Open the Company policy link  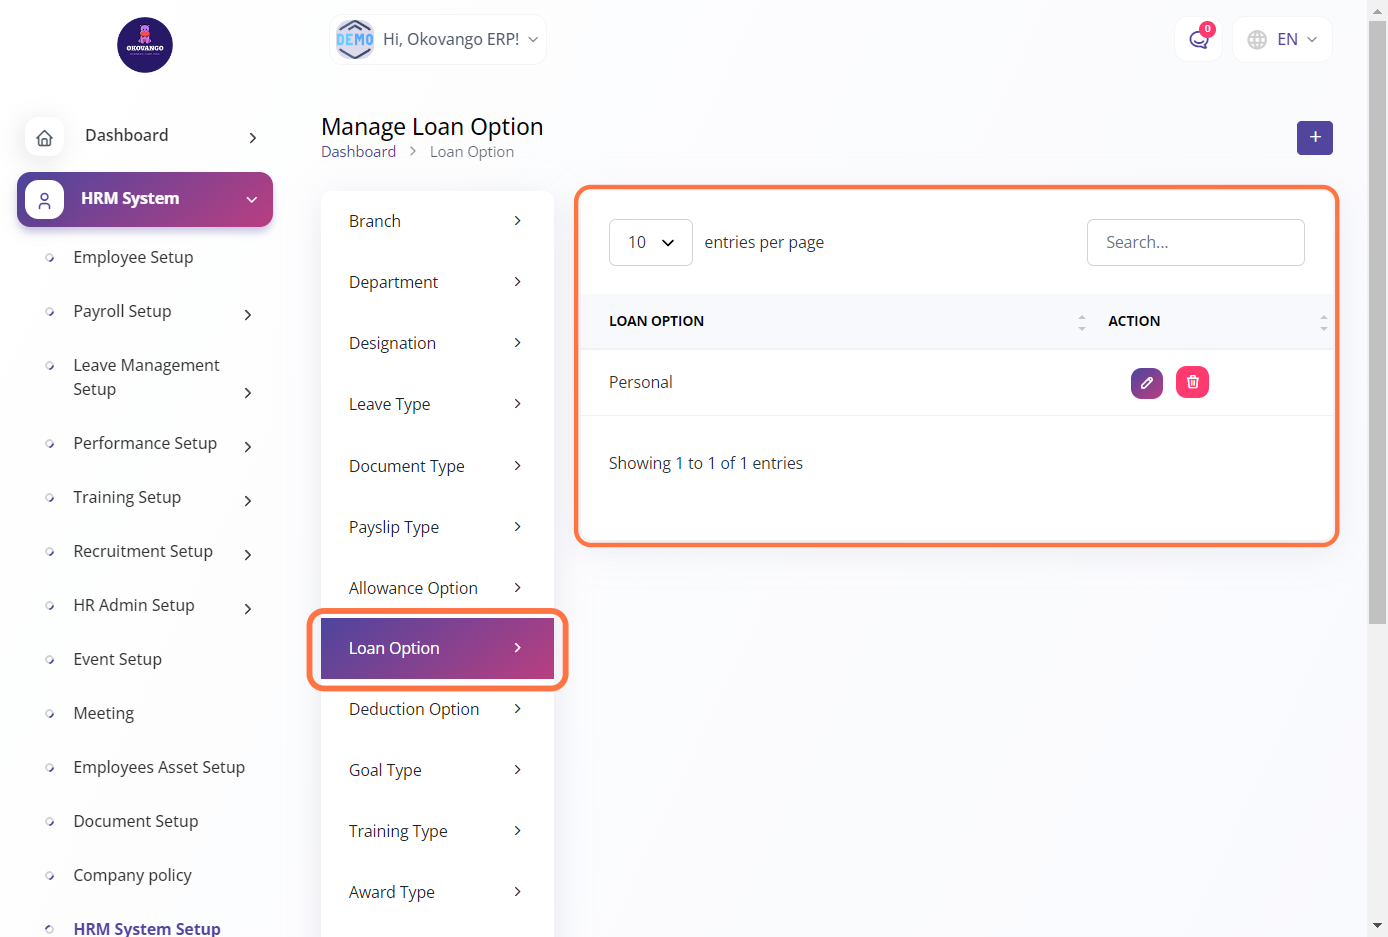132,875
